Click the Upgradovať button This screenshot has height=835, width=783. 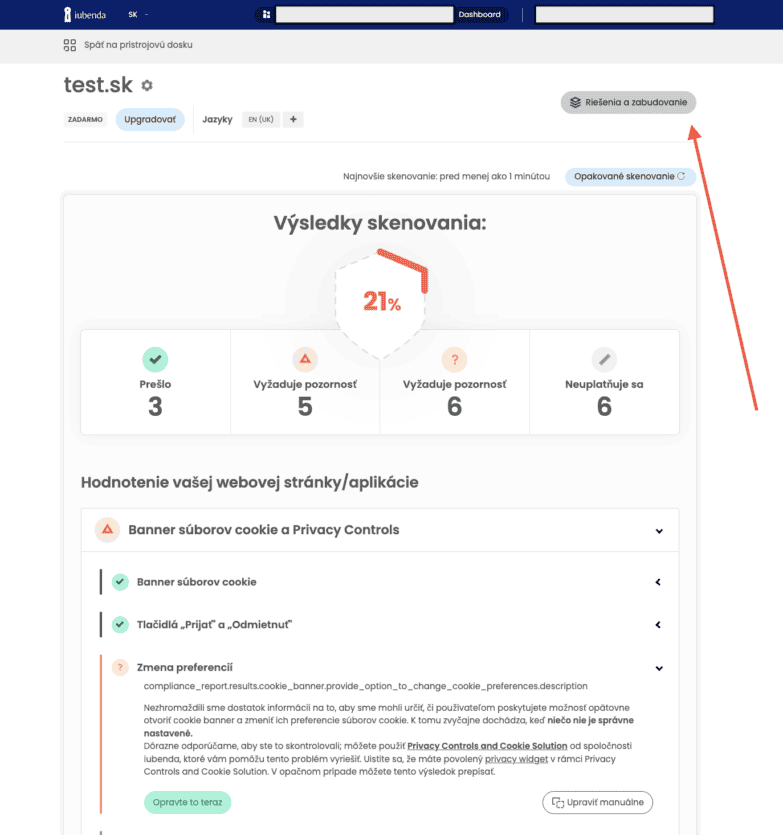(149, 120)
